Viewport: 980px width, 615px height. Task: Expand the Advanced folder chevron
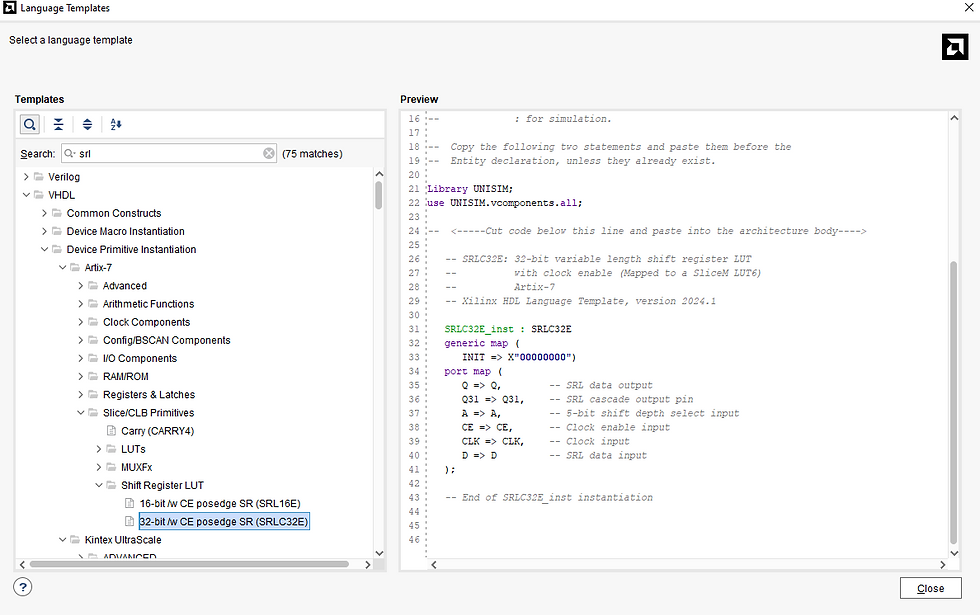click(x=80, y=285)
